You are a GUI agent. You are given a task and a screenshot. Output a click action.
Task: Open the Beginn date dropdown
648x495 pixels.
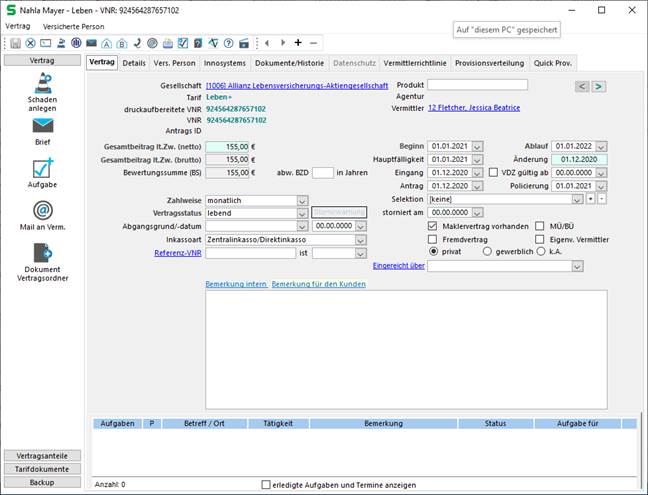477,146
